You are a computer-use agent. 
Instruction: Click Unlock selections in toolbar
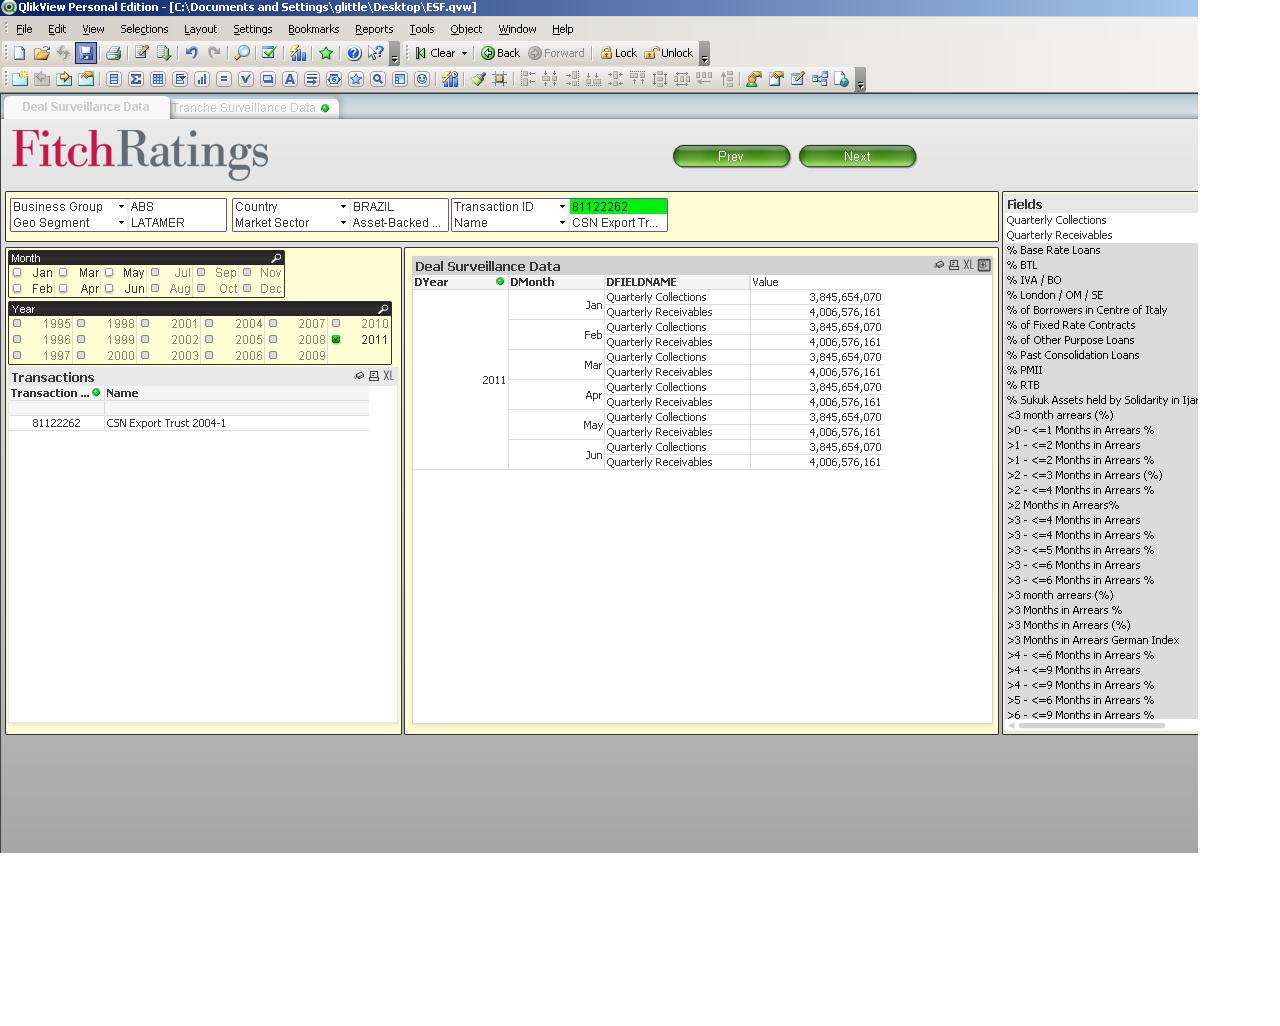[x=669, y=53]
